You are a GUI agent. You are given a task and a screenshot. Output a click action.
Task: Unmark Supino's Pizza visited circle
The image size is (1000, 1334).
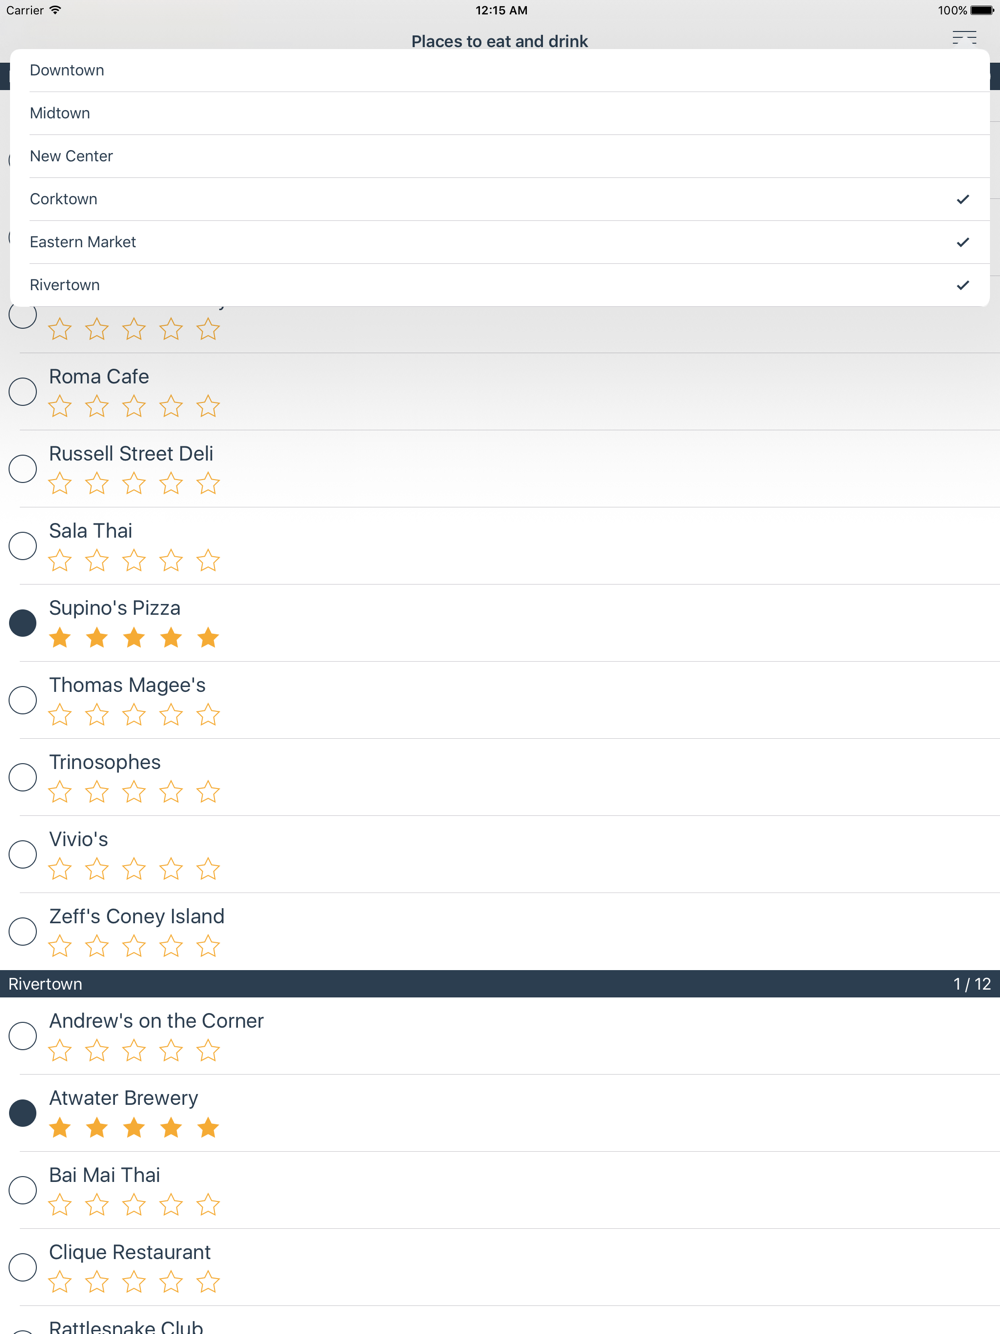tap(23, 623)
